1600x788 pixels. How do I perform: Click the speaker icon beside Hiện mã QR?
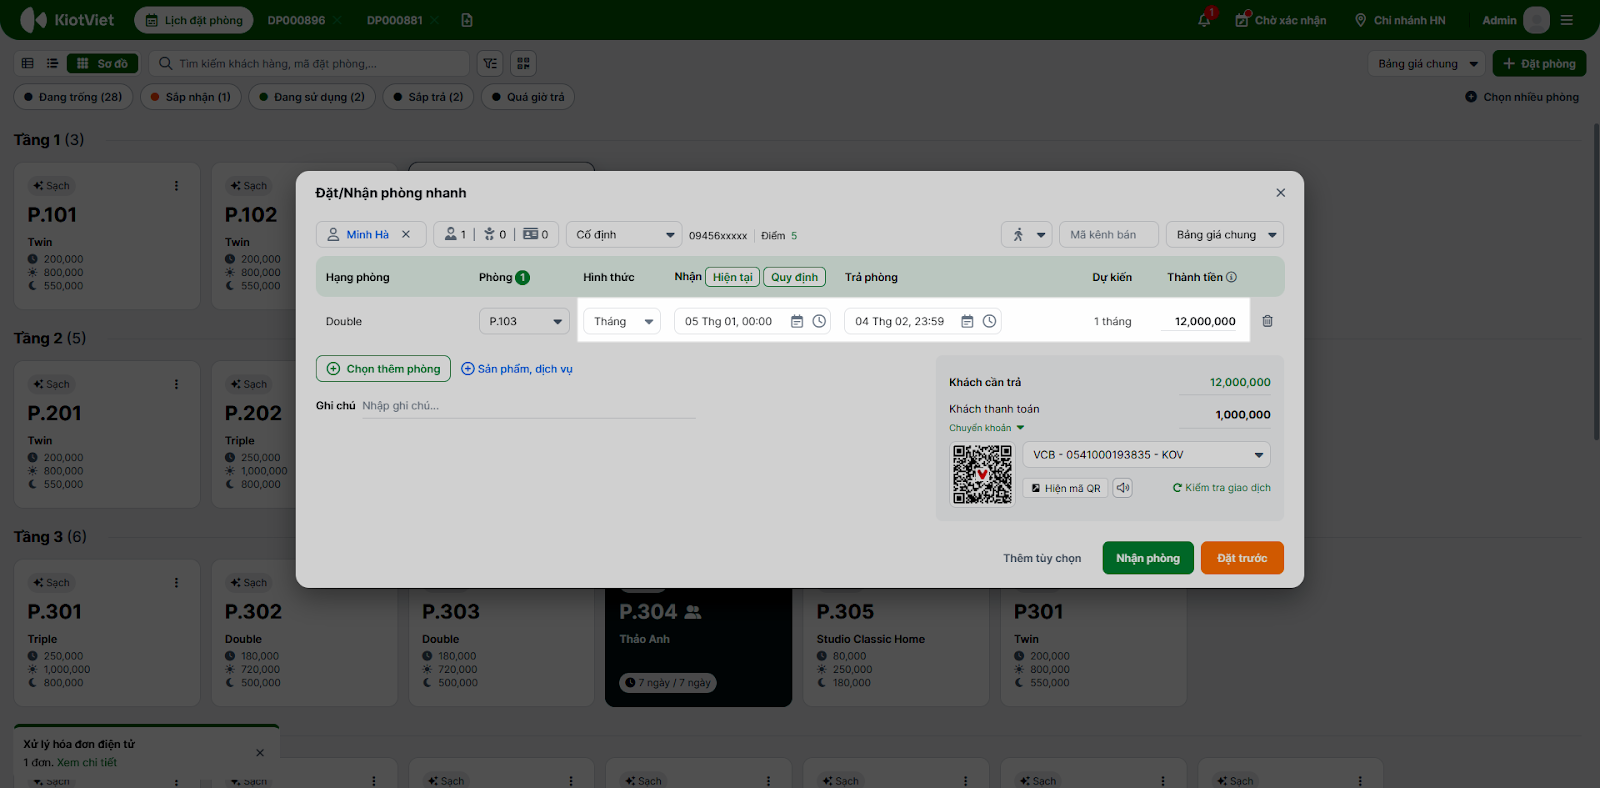[1123, 488]
